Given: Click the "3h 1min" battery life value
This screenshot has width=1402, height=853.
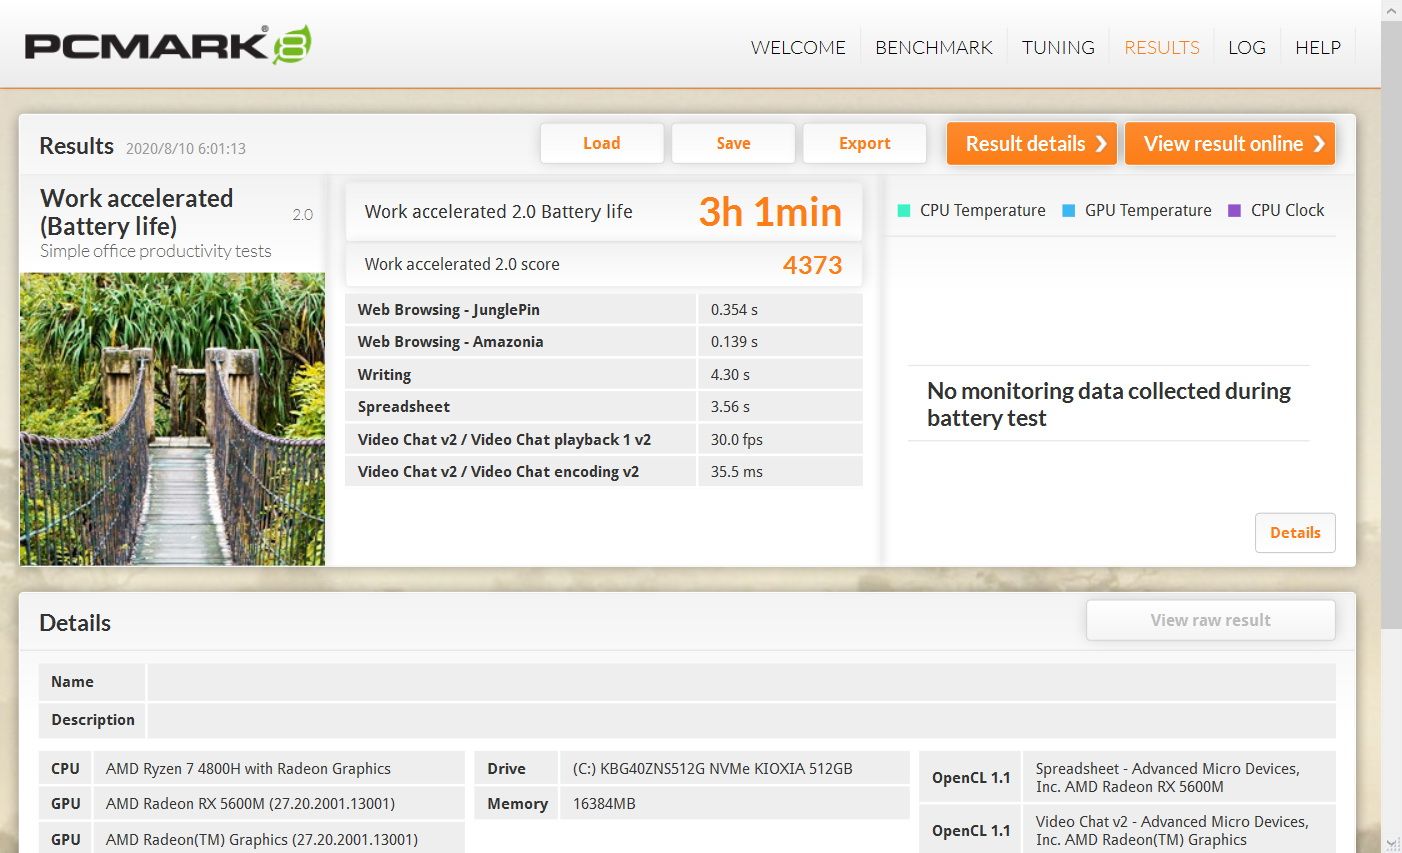Looking at the screenshot, I should [770, 212].
